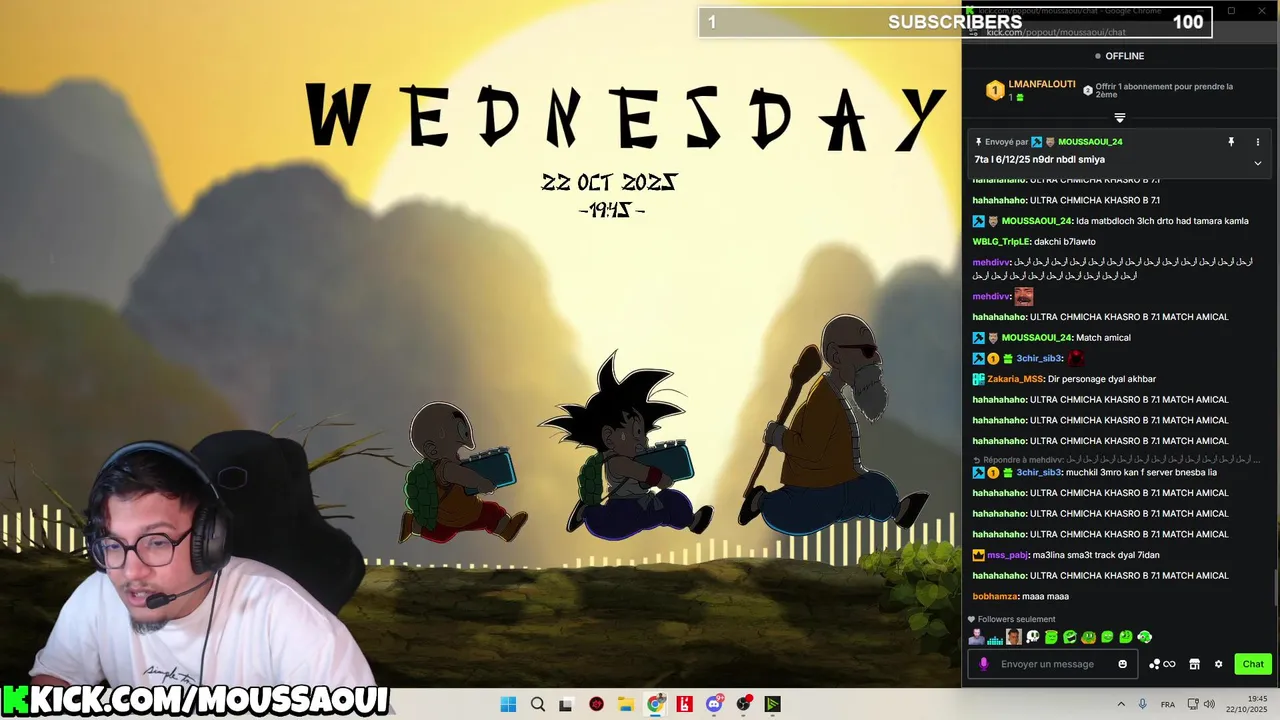This screenshot has width=1280, height=720.
Task: Open Windows taskbar search
Action: coord(538,704)
